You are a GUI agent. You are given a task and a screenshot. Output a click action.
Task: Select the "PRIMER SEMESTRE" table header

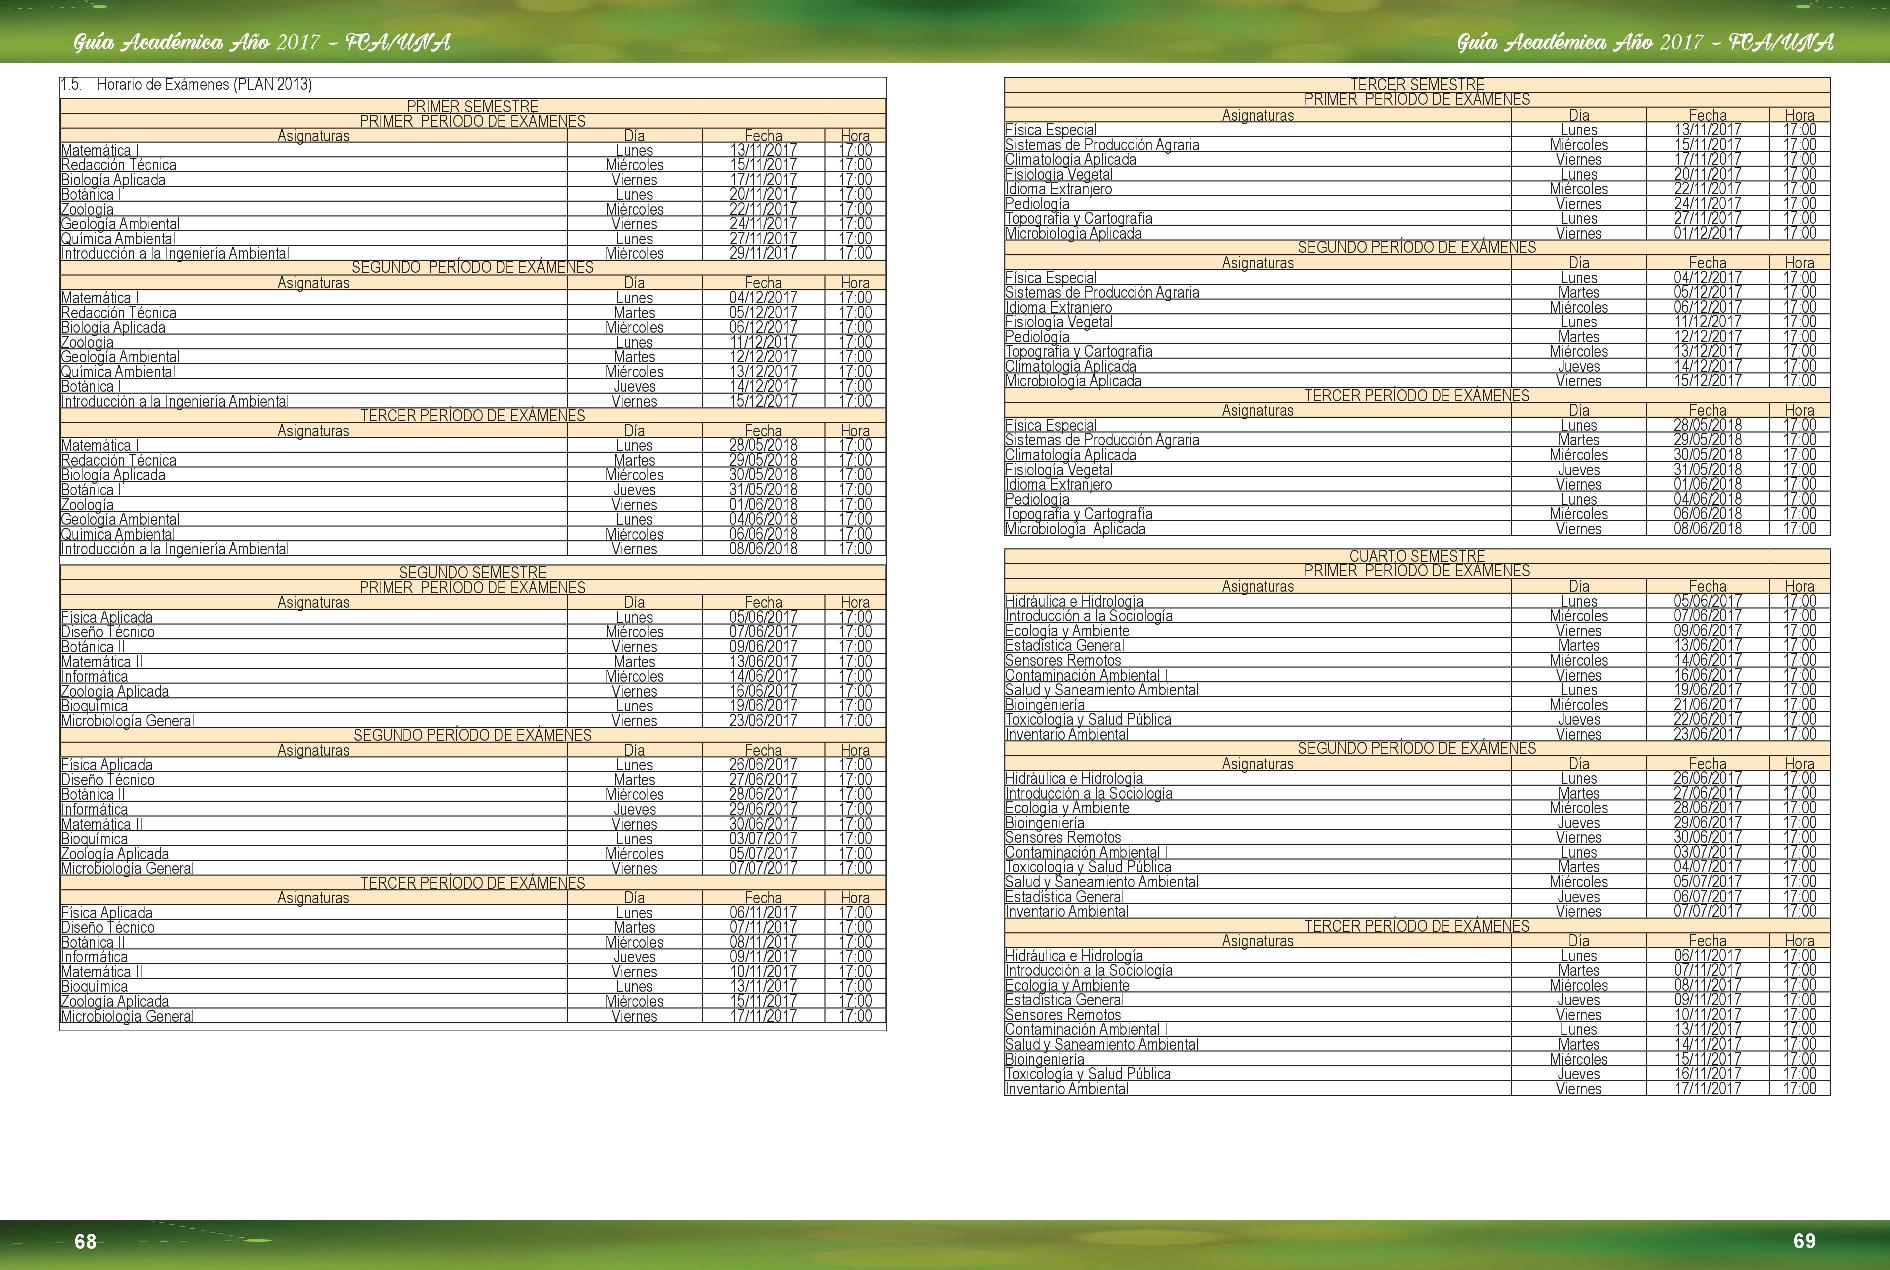[472, 106]
